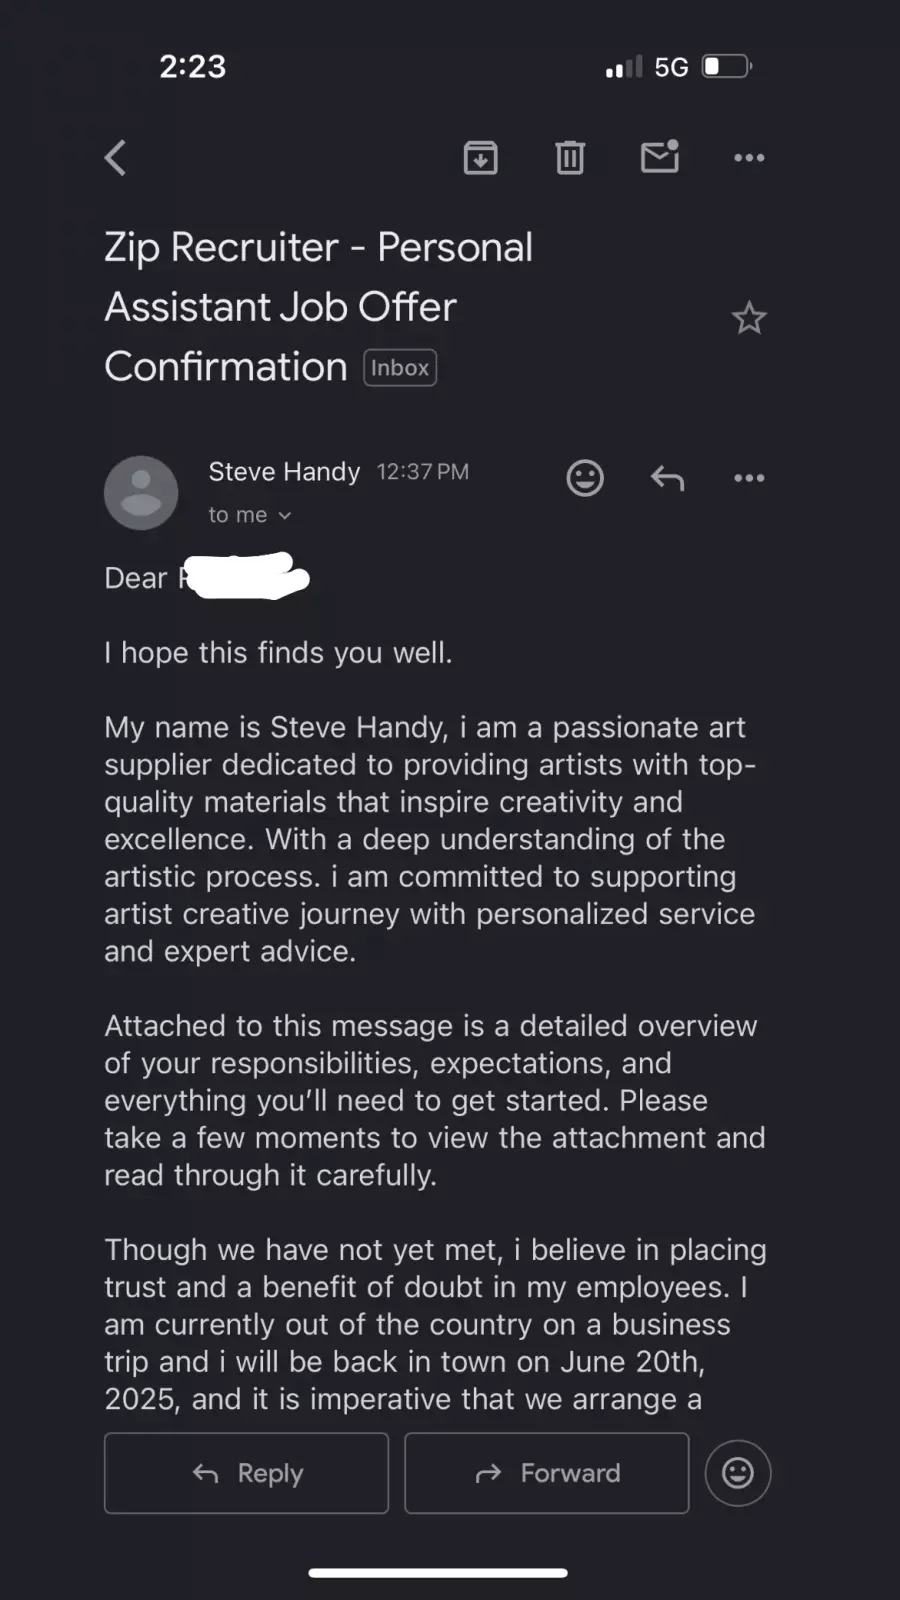Open message options beside reply arrow
This screenshot has height=1600, width=900.
[749, 478]
